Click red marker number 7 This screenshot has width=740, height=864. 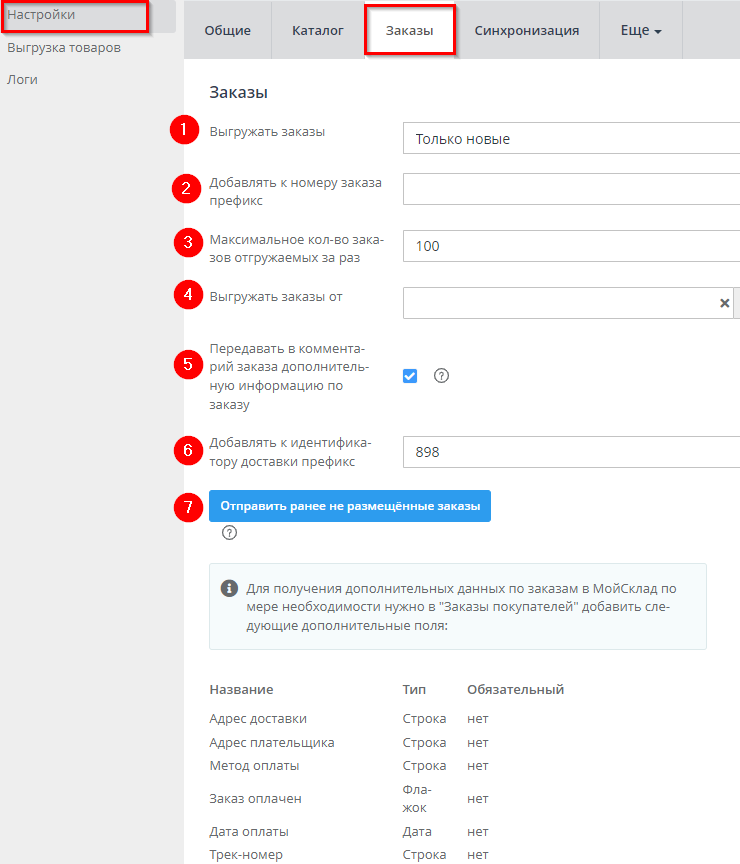tap(184, 507)
